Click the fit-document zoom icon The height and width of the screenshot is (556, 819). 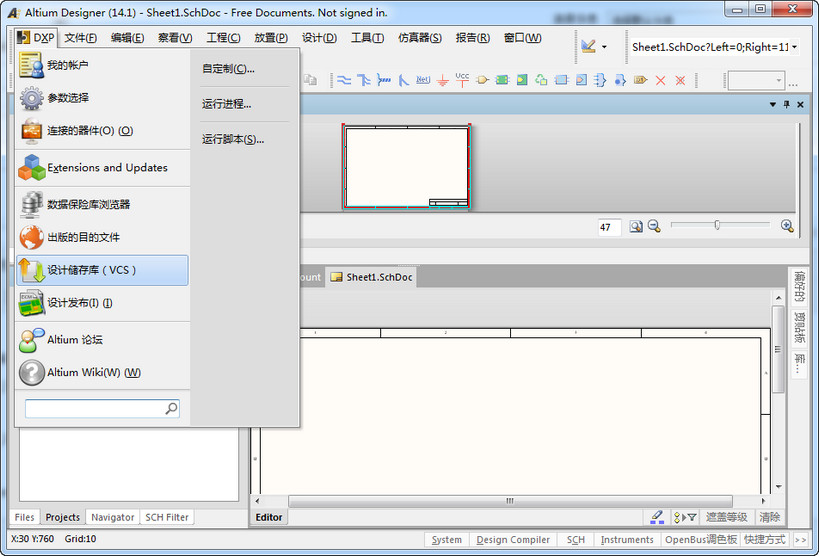click(x=636, y=226)
